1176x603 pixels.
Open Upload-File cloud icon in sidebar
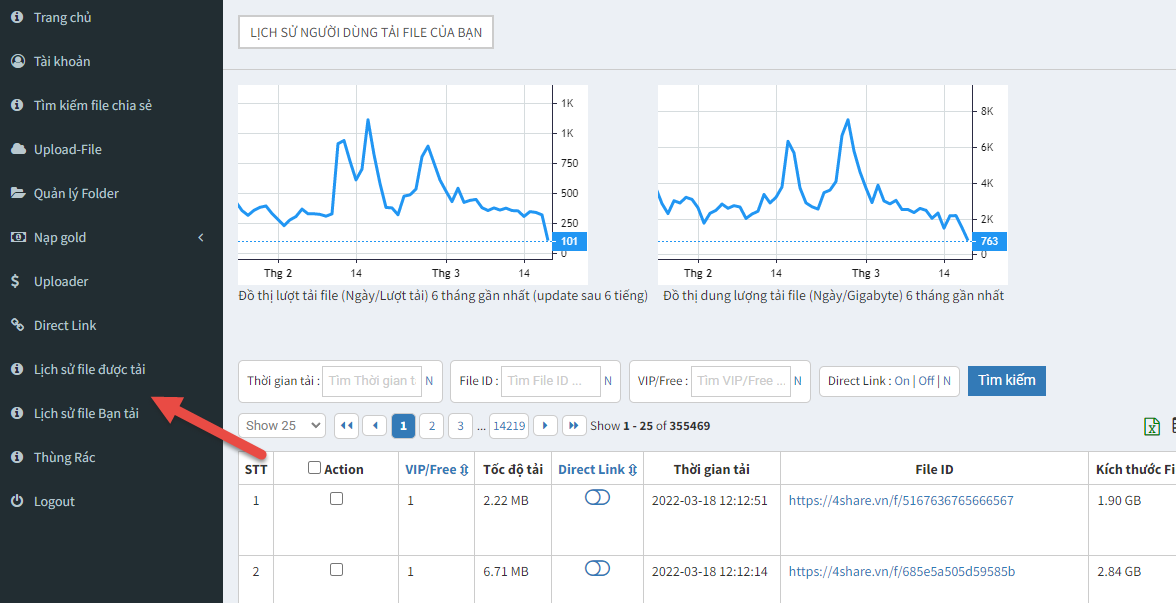pos(17,149)
